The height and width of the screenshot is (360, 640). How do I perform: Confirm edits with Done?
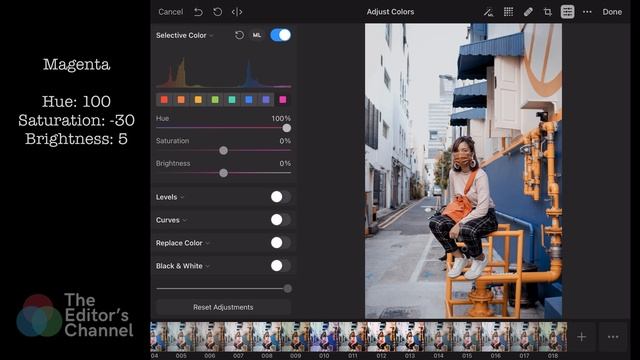[612, 12]
